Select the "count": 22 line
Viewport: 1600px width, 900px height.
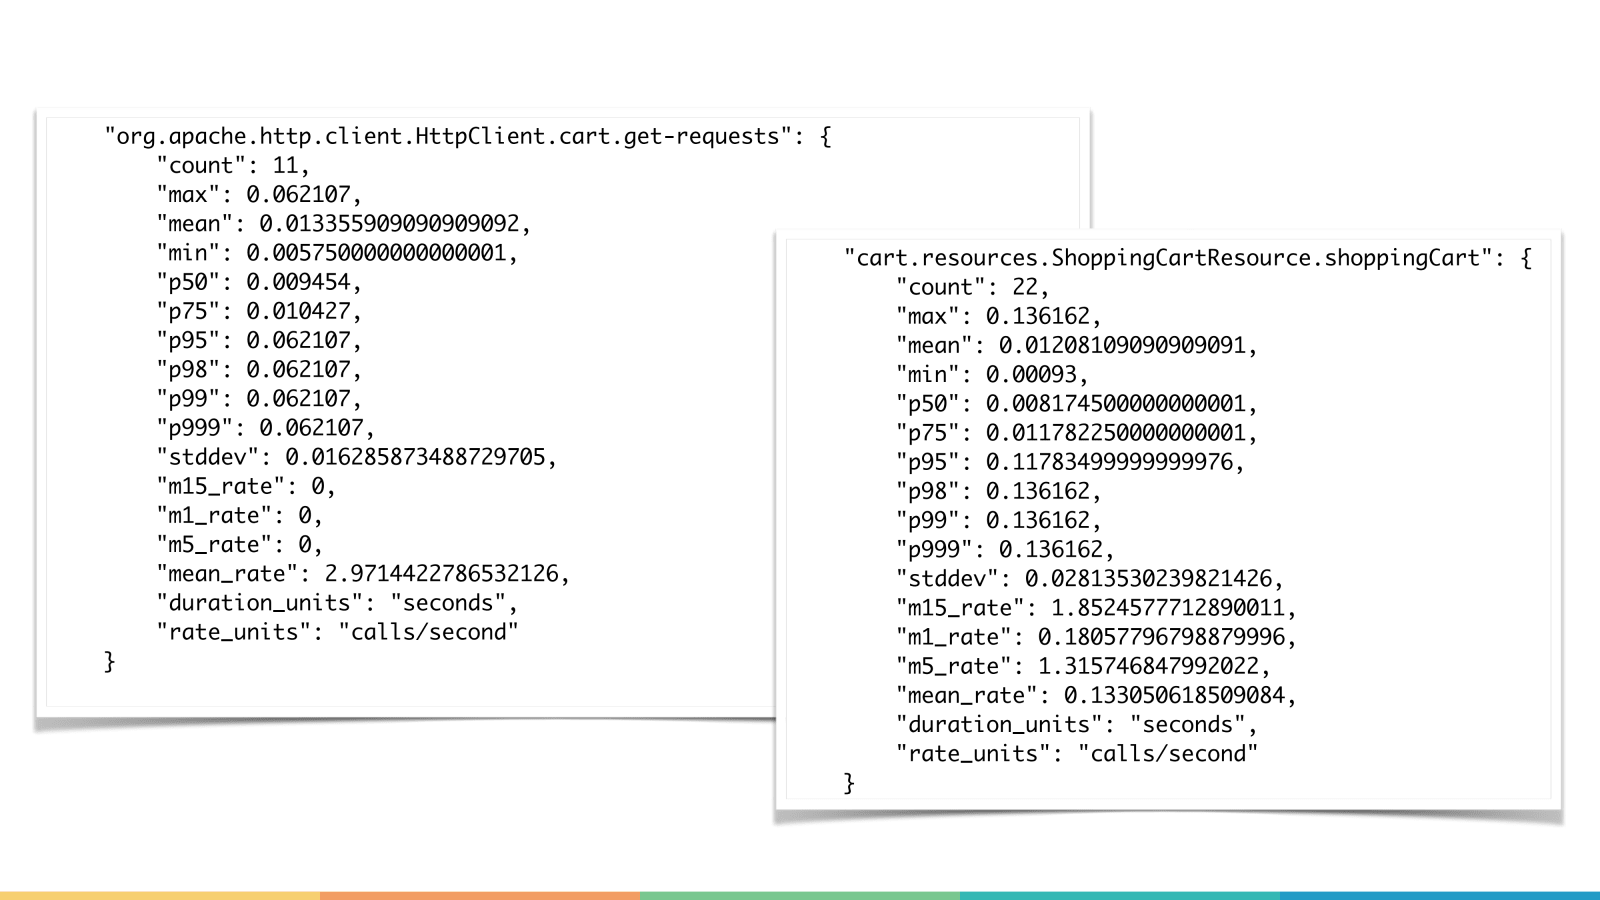coord(972,287)
